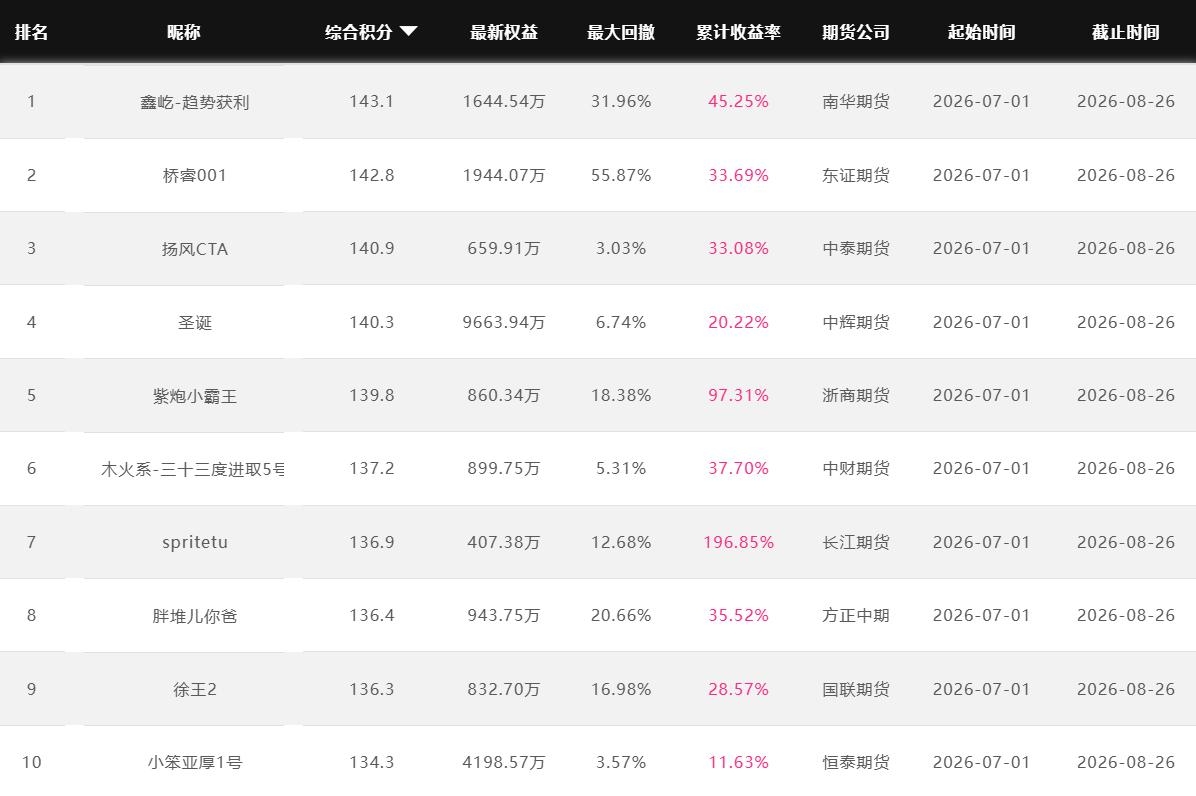Open 胖堆儿你爸 trader entry
1196x796 pixels.
195,616
